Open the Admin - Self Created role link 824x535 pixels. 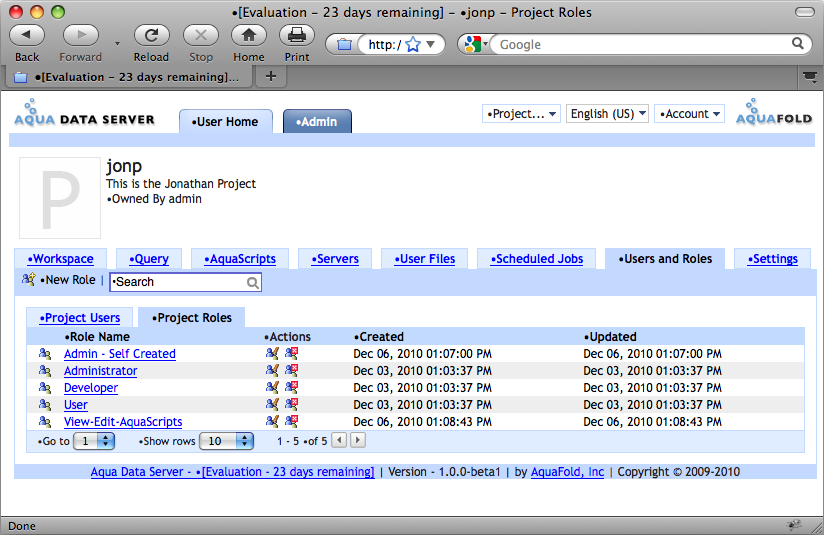[120, 354]
